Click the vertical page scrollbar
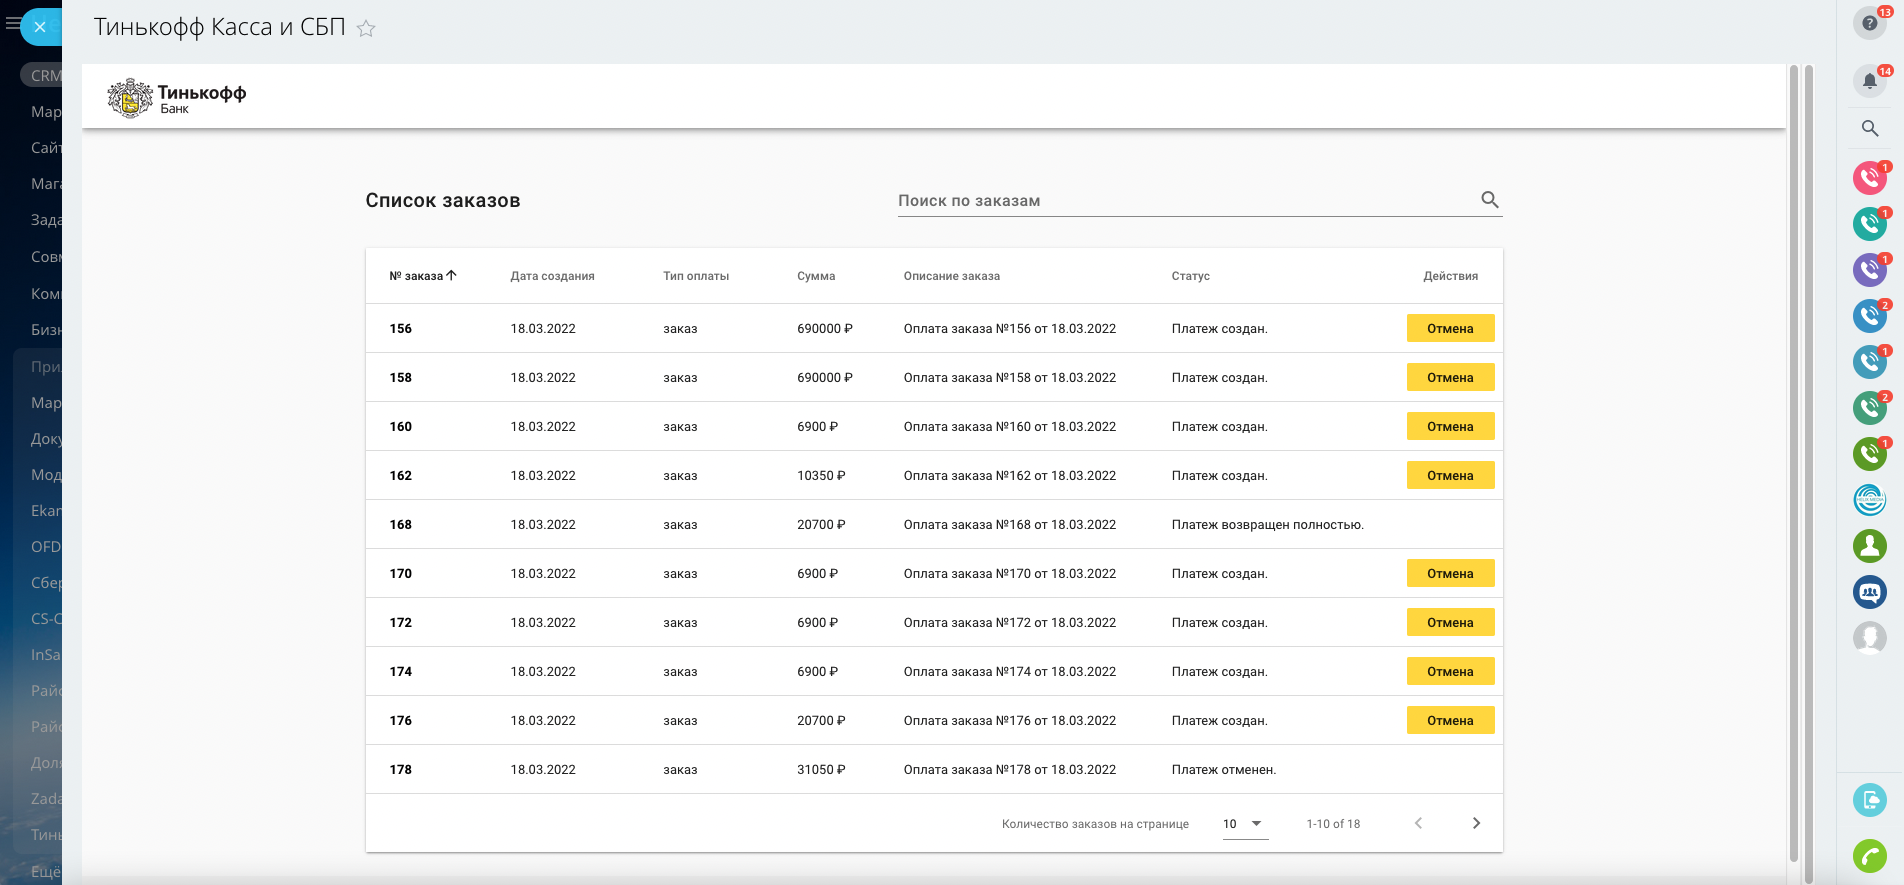This screenshot has width=1904, height=885. 1793,460
